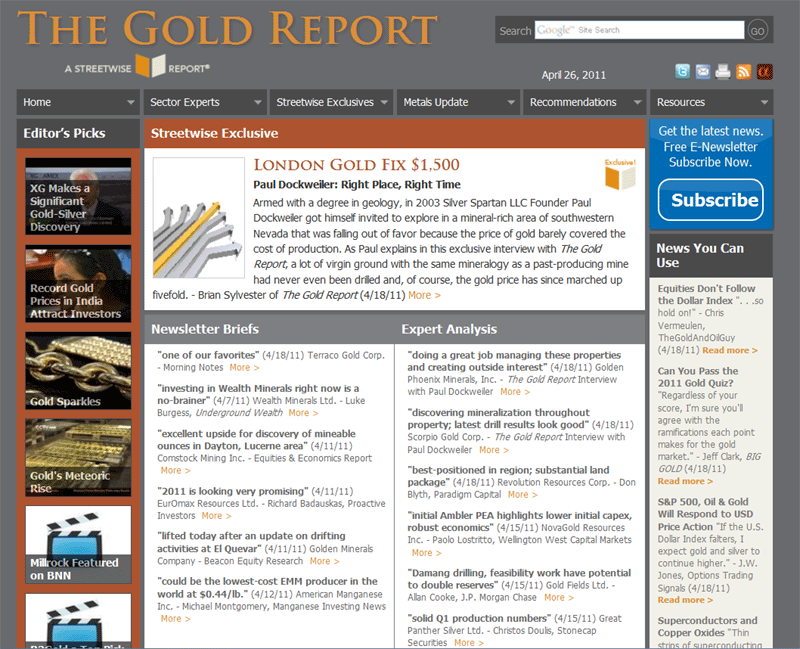Click the arrows image beside London Gold Fix
This screenshot has width=800, height=649.
coord(198,217)
